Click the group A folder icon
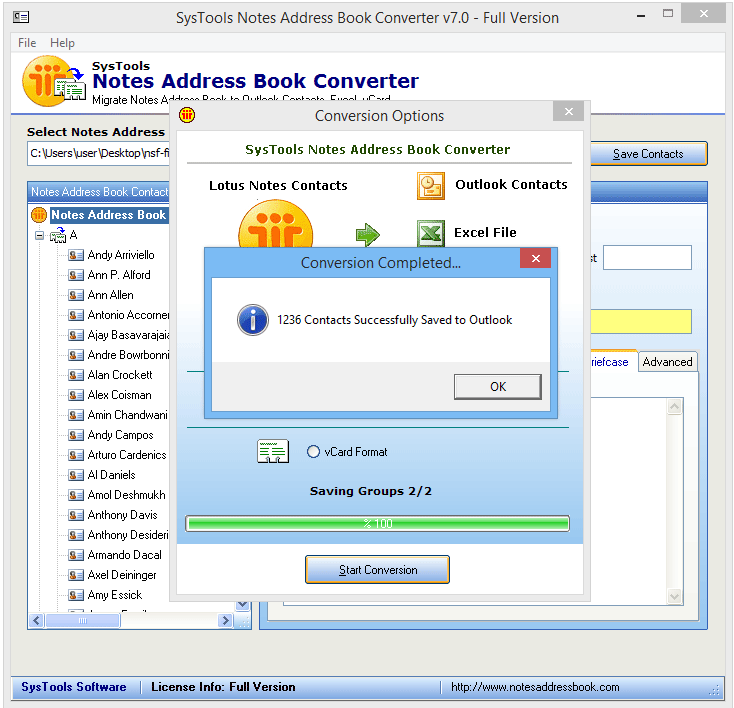The image size is (734, 708). pyautogui.click(x=58, y=235)
